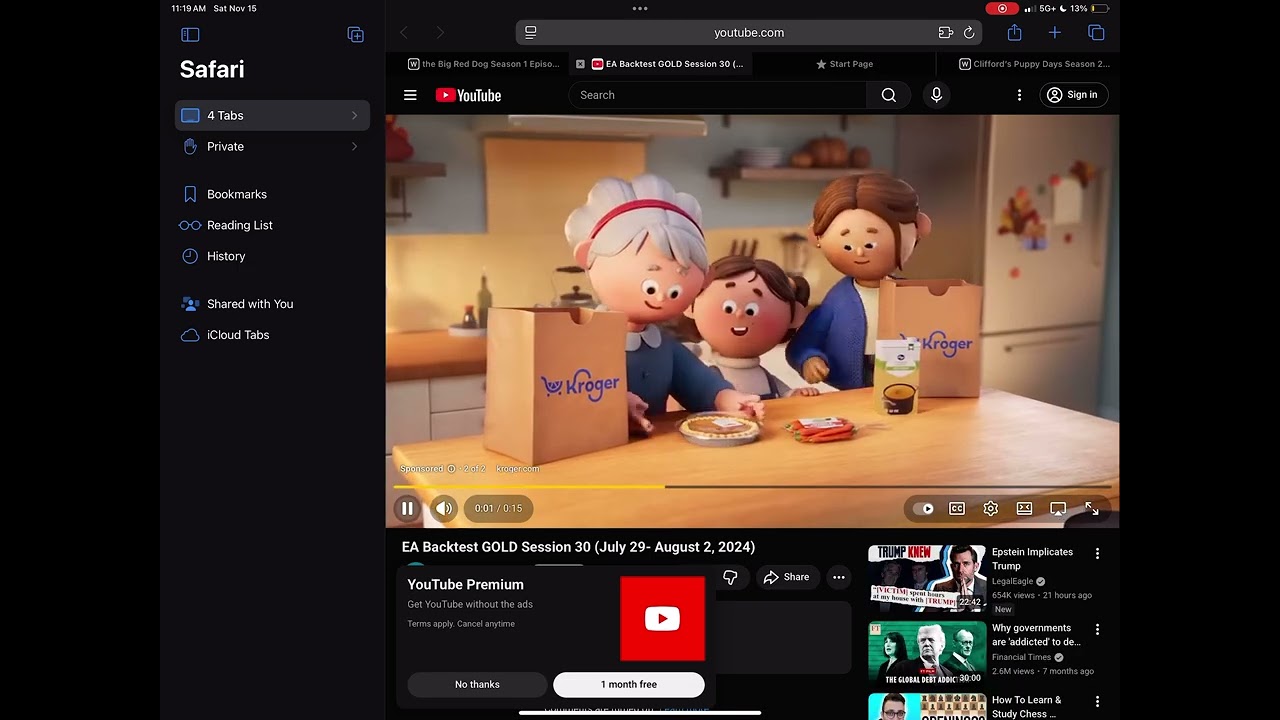
Task: Click the Safari forward navigation arrow
Action: click(440, 33)
